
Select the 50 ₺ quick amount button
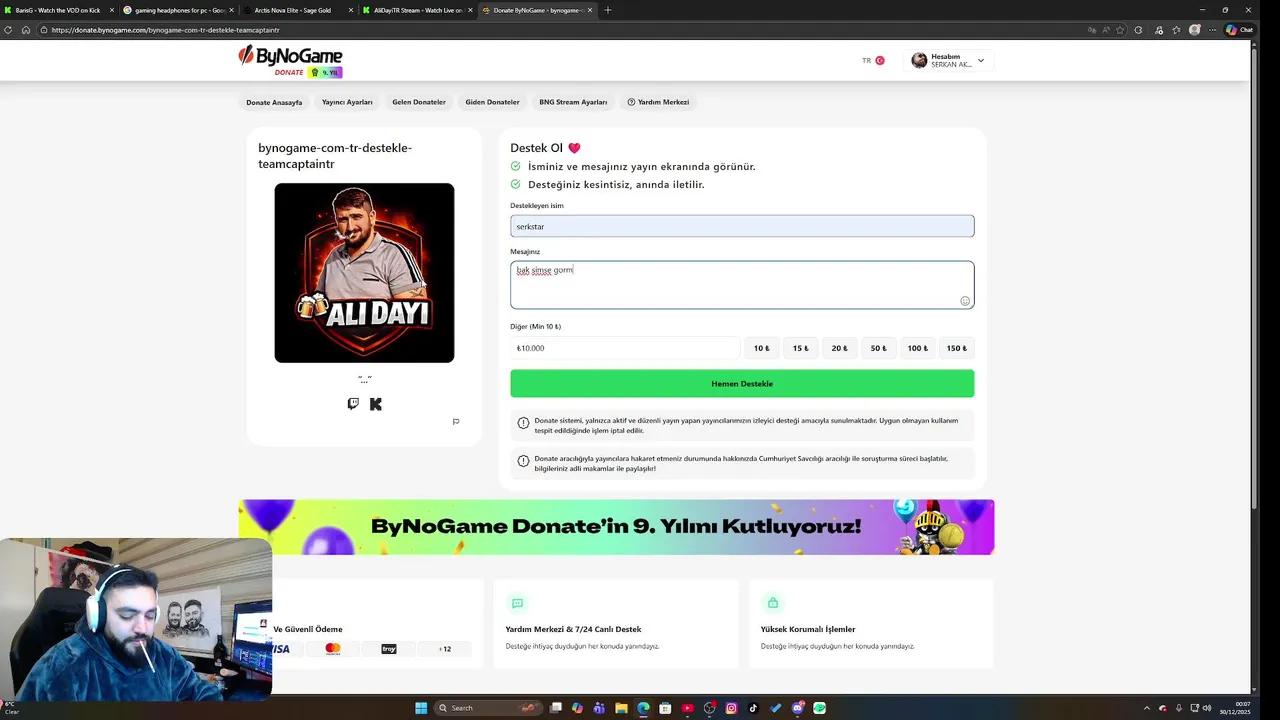[x=878, y=348]
